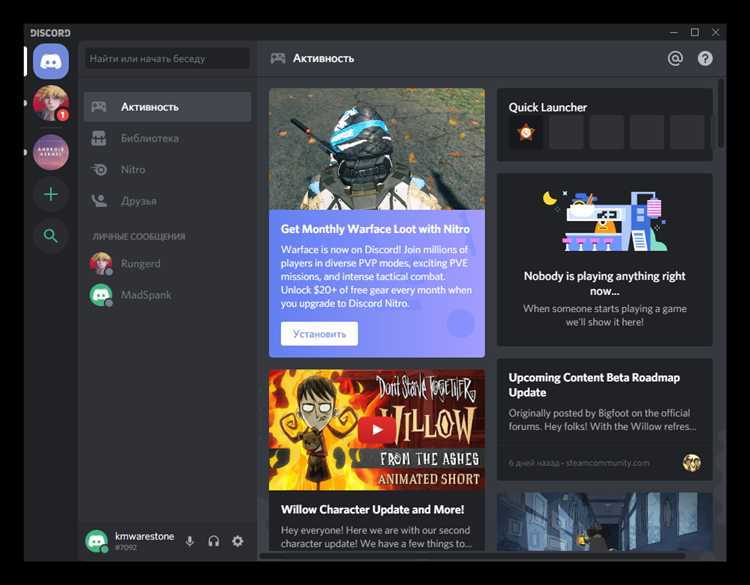Viewport: 750px width, 585px height.
Task: Click the Друзья friends icon
Action: pyautogui.click(x=99, y=200)
